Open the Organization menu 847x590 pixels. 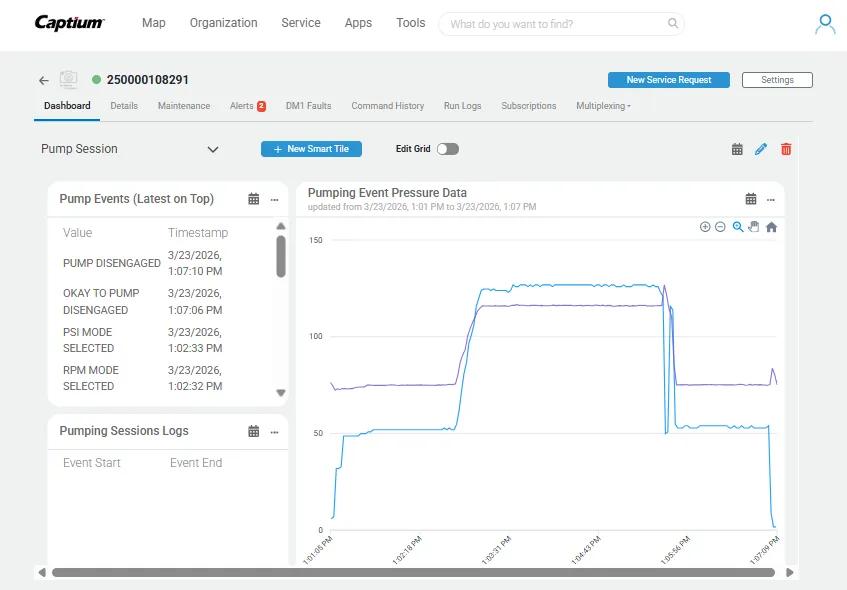point(223,23)
